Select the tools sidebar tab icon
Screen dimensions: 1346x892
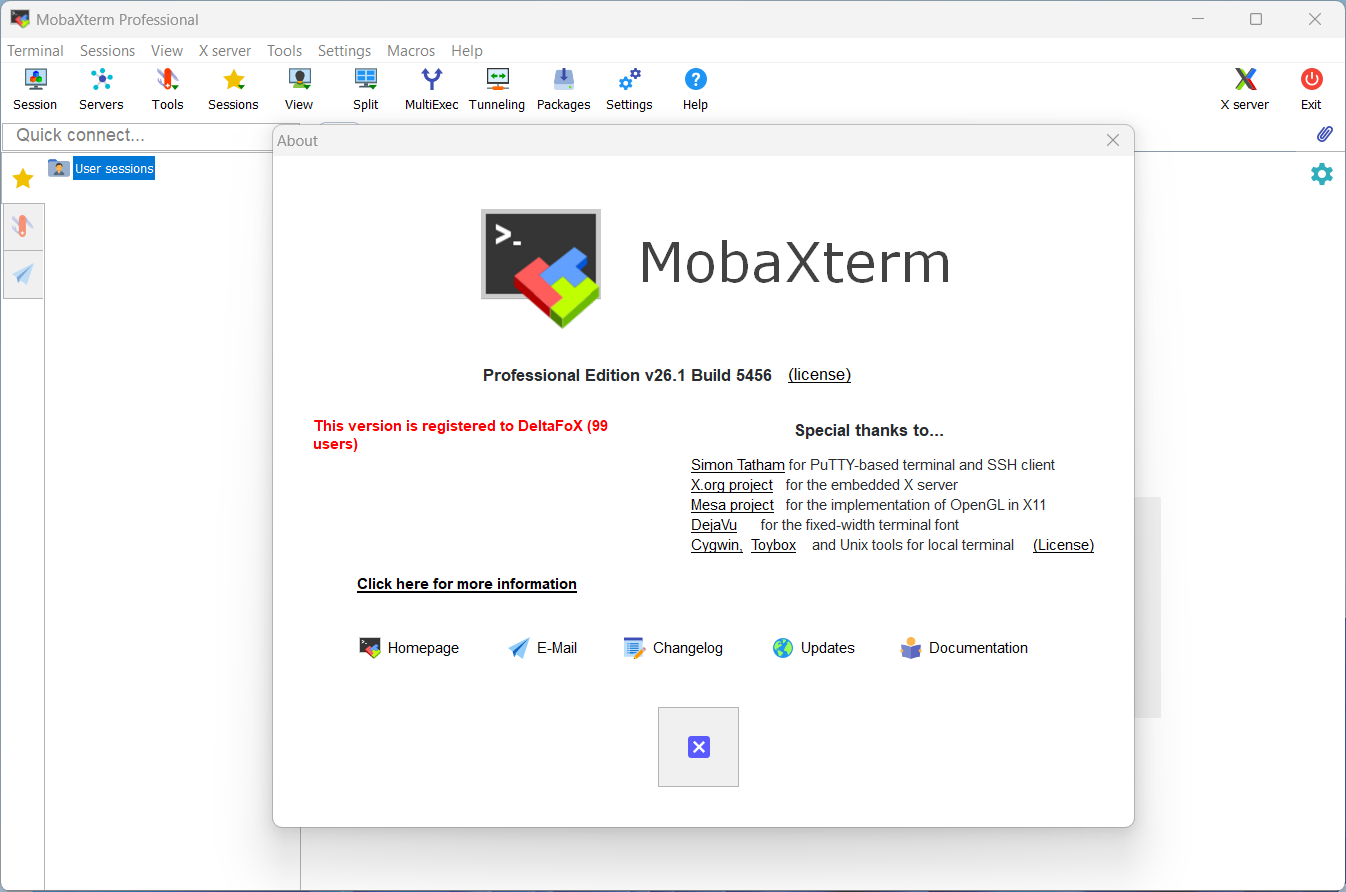[23, 227]
